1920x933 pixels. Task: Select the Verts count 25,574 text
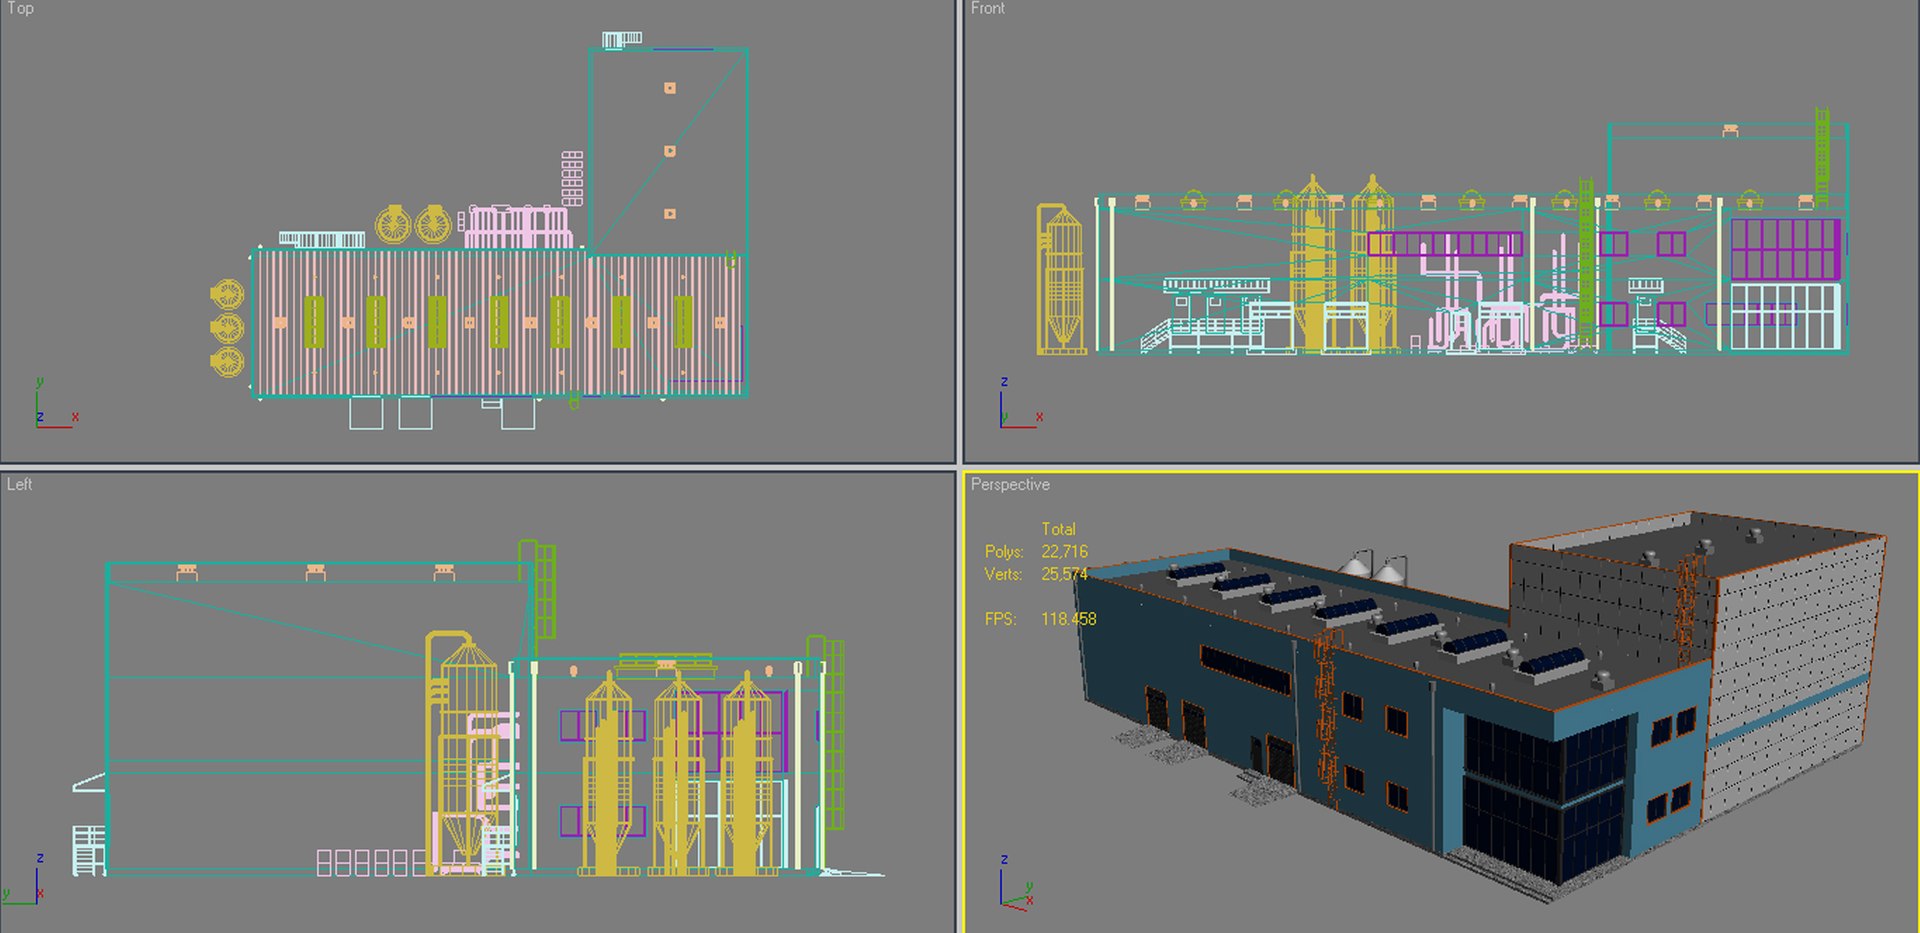pos(1064,574)
